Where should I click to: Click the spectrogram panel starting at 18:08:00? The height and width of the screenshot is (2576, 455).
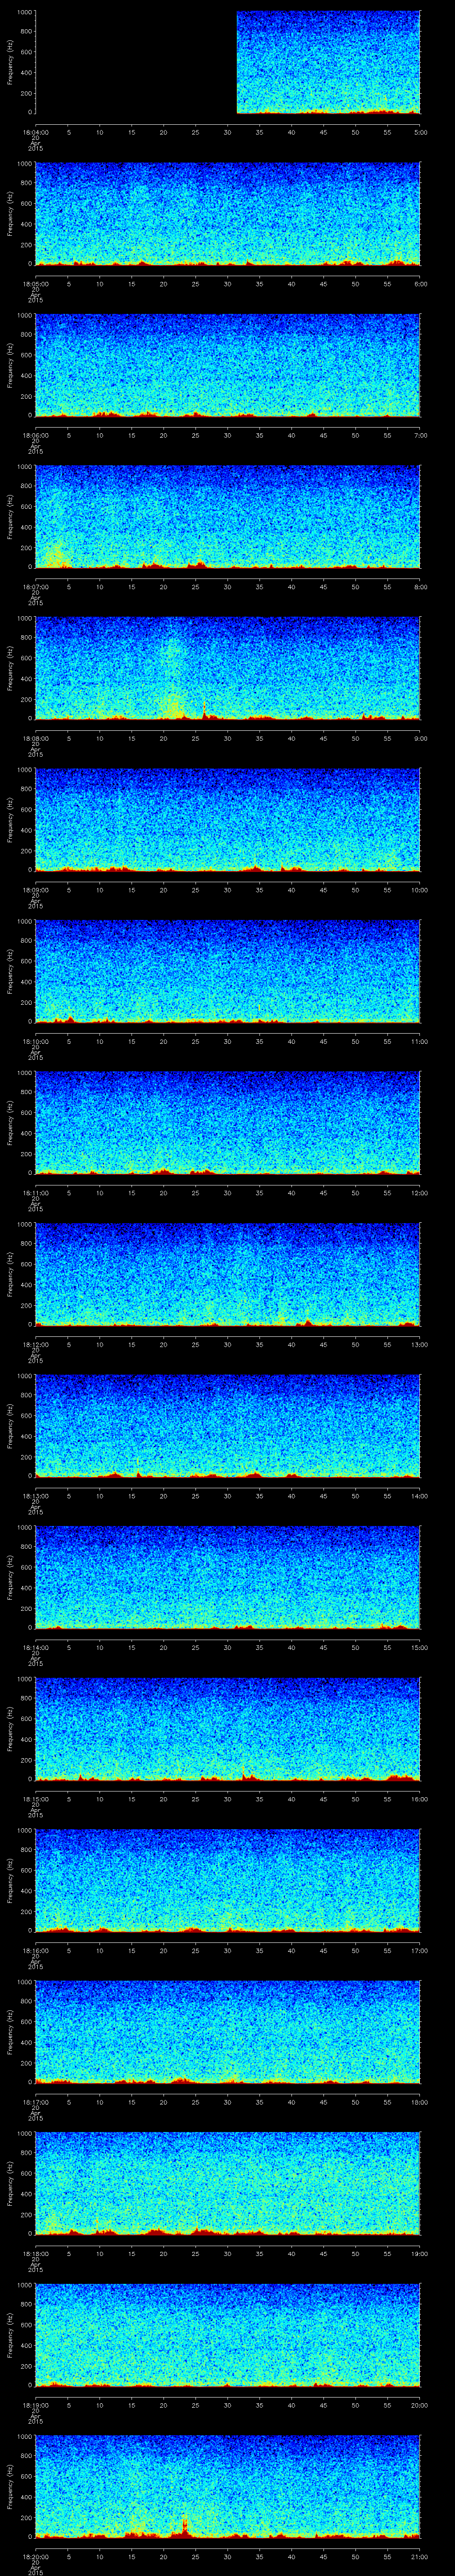point(228,668)
